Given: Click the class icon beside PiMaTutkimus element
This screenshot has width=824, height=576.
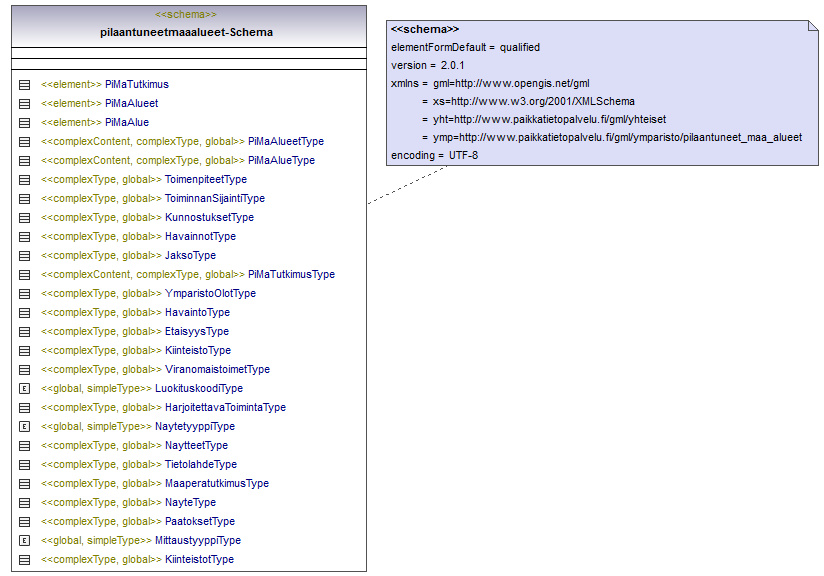Looking at the screenshot, I should click(24, 85).
